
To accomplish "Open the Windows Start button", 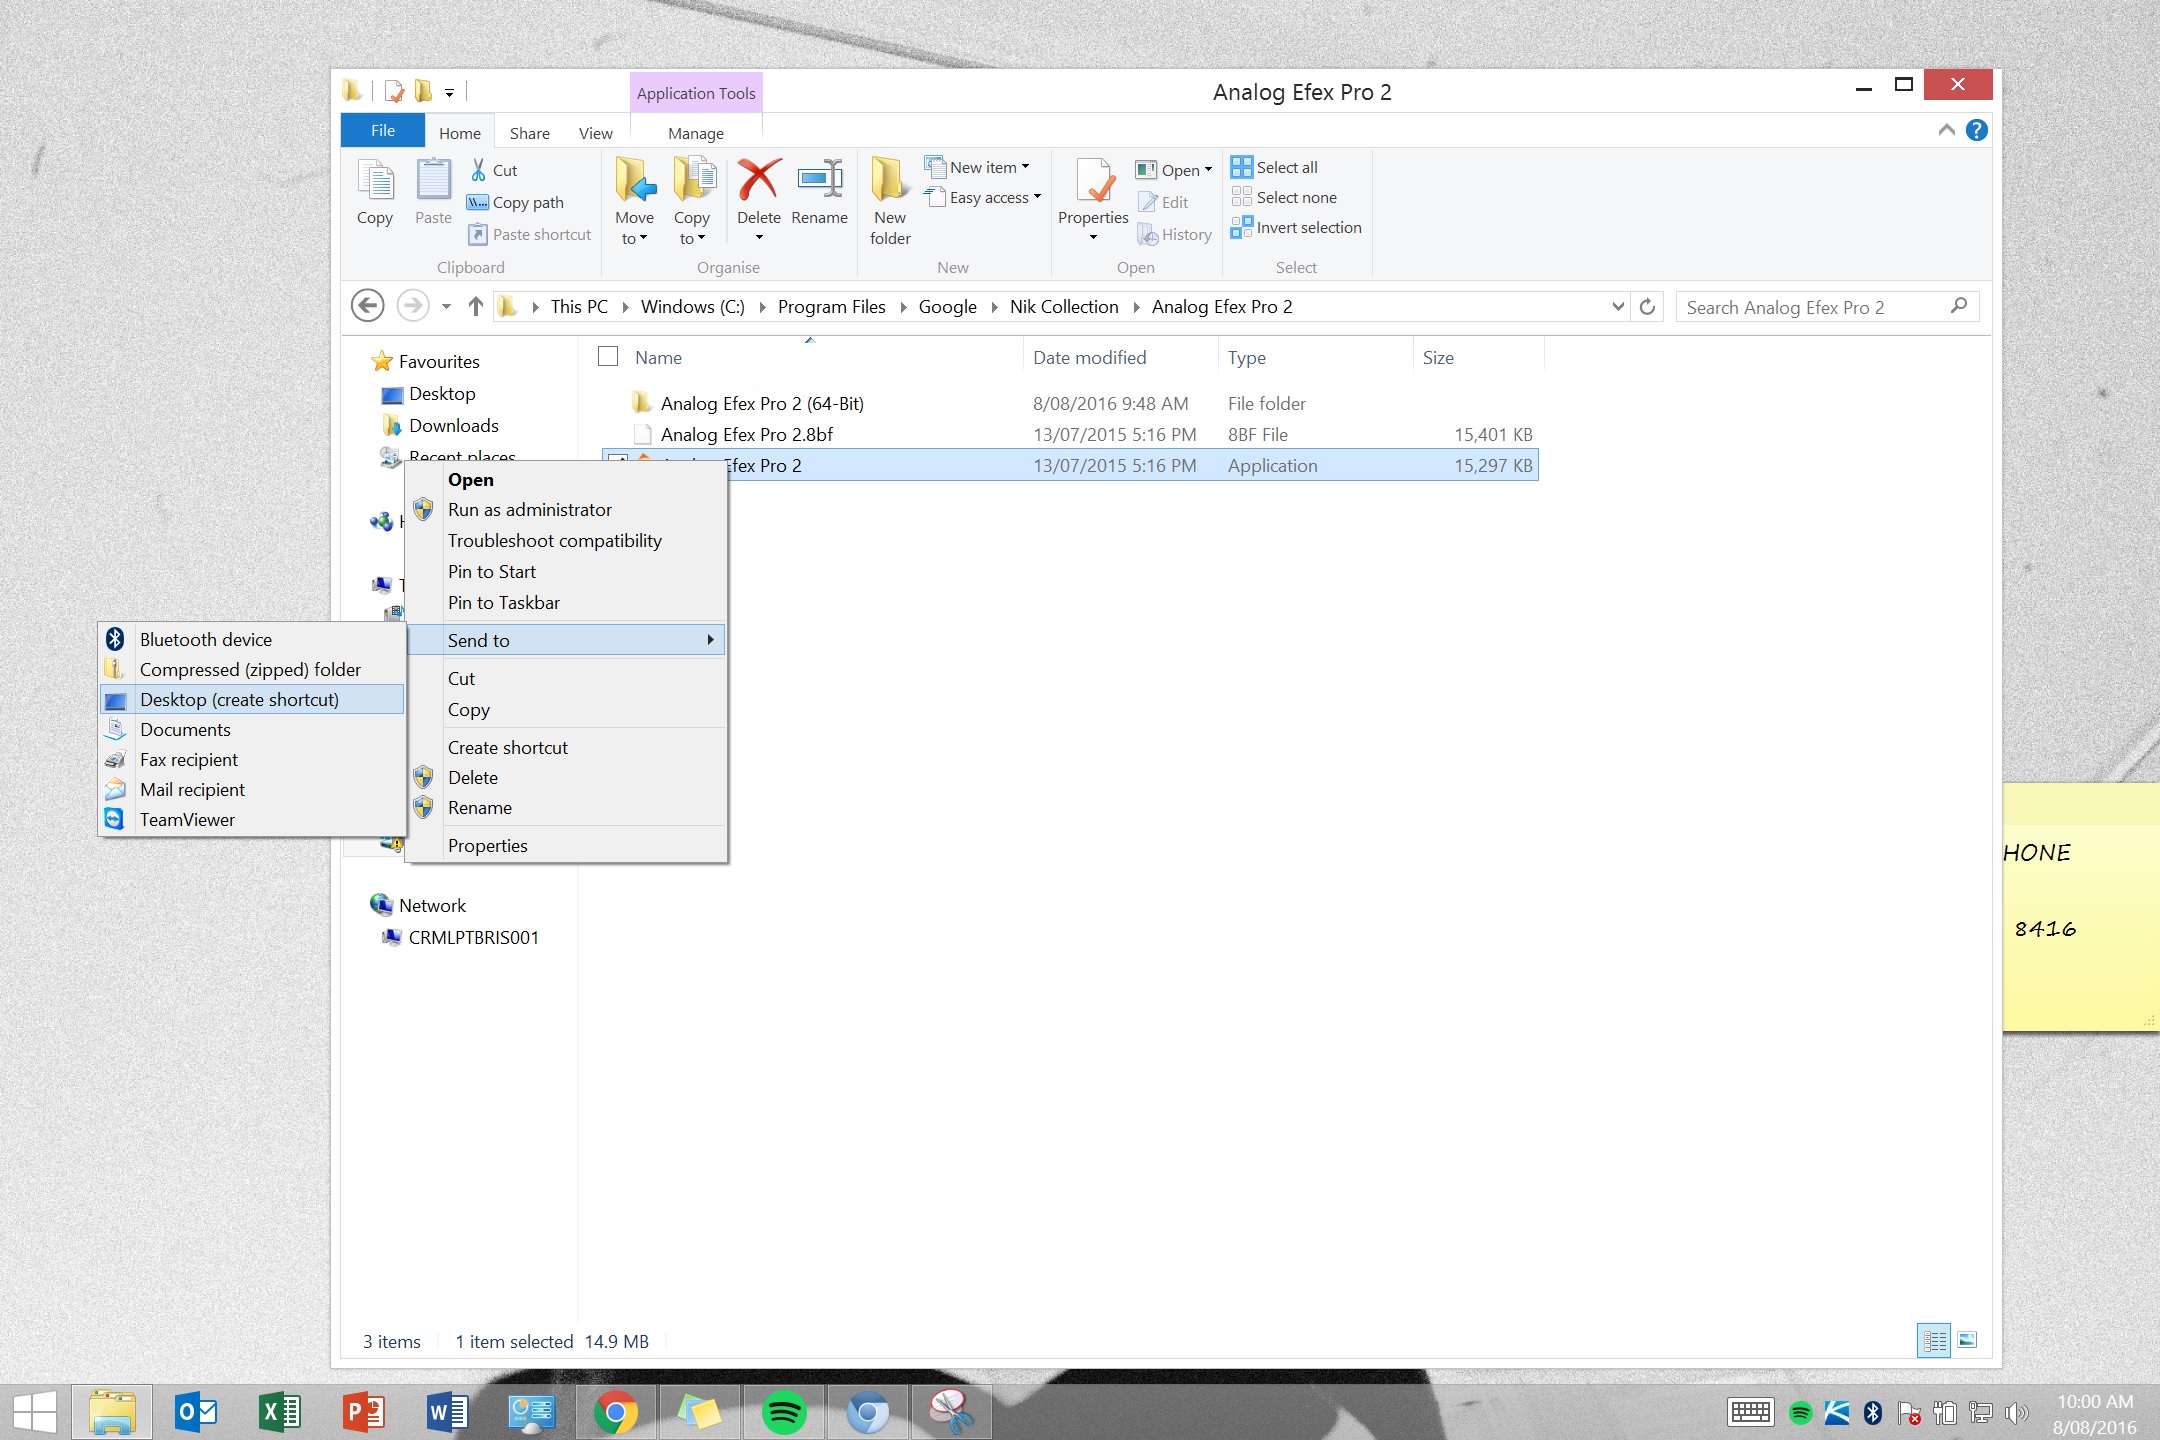I will pos(35,1412).
